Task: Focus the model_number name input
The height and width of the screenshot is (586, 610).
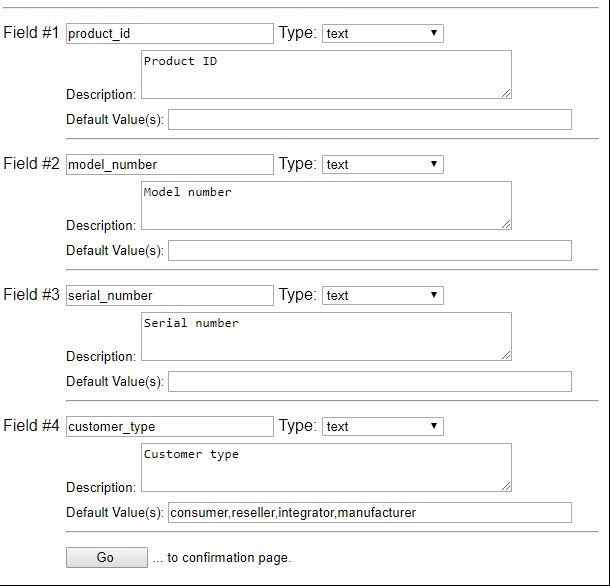Action: [x=169, y=164]
